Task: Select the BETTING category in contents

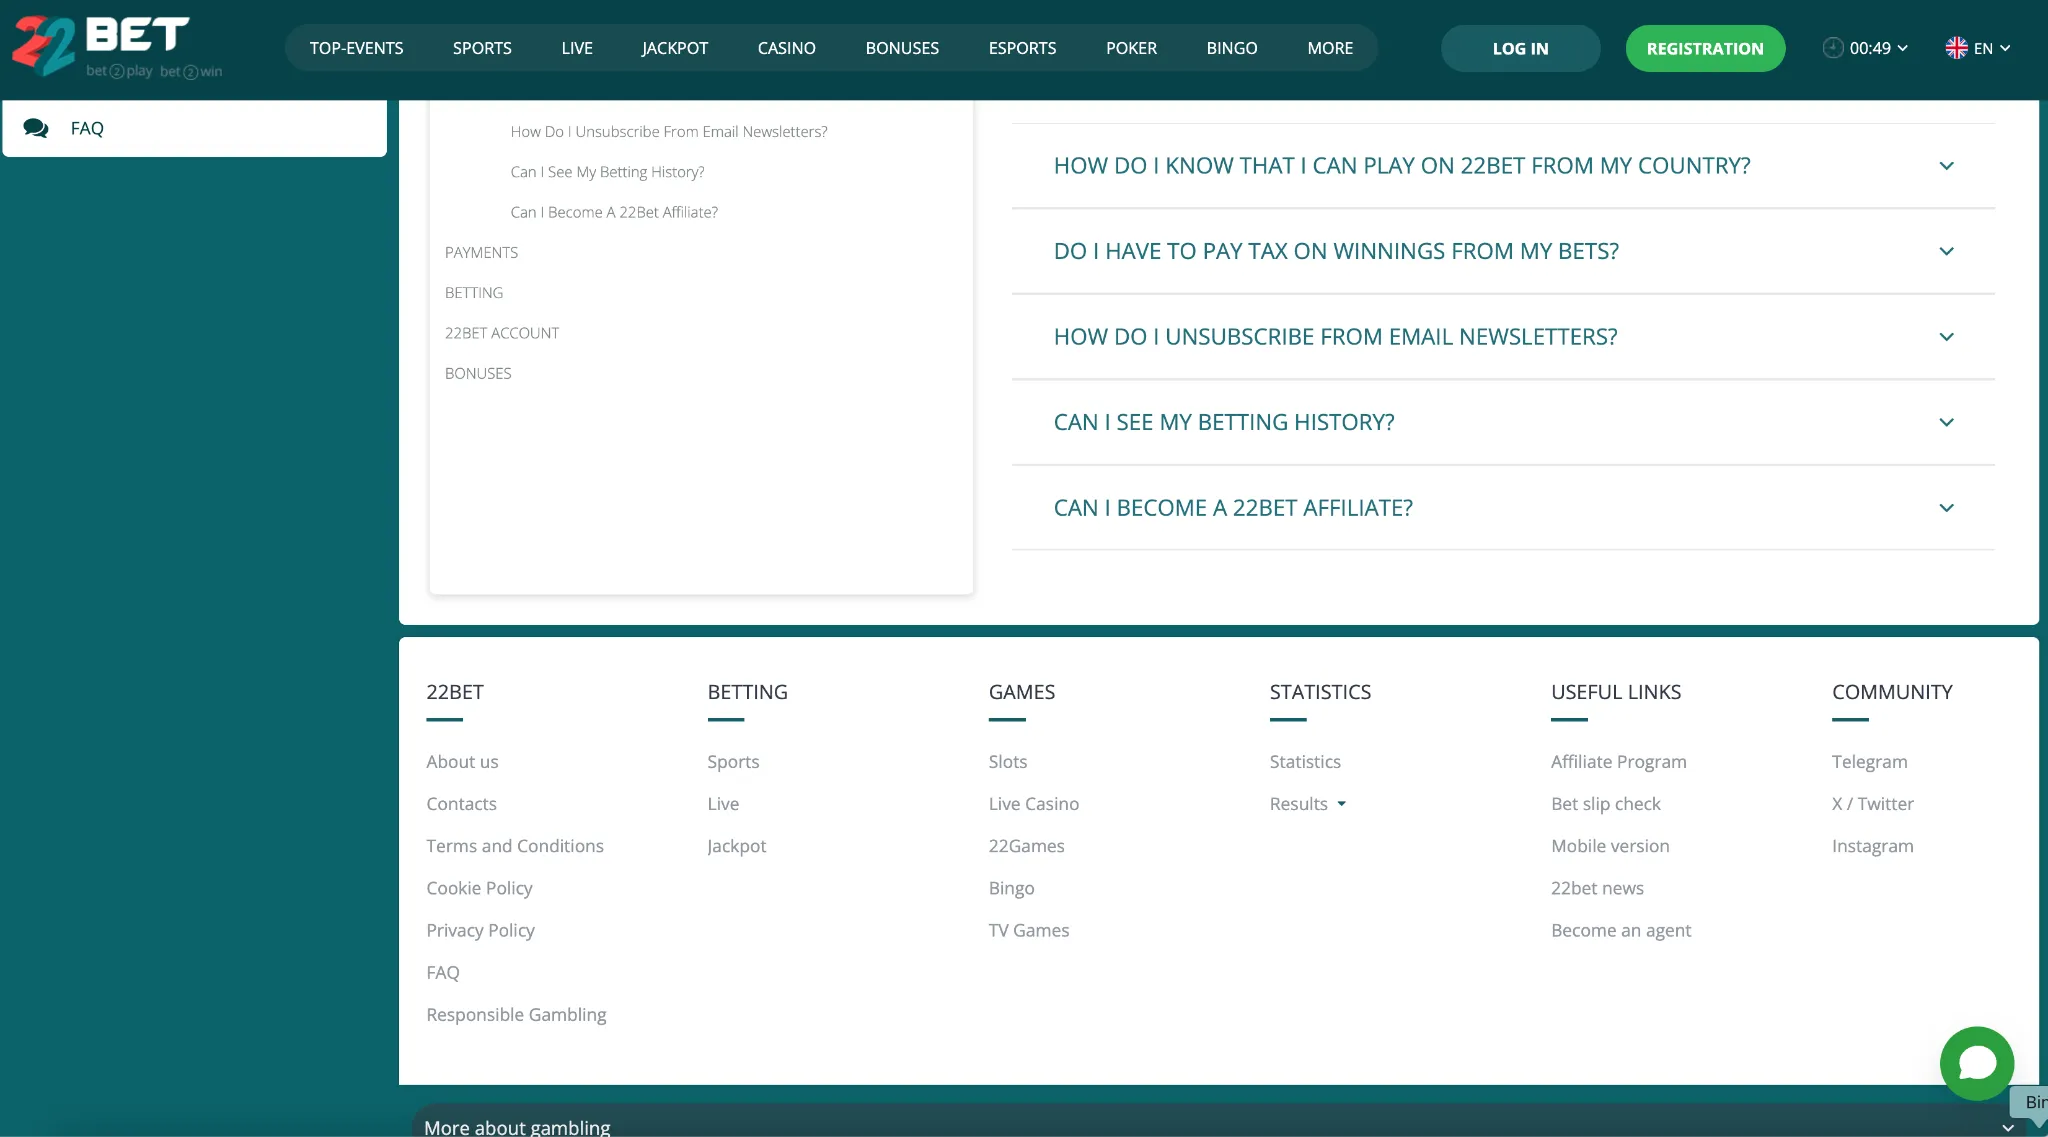Action: (474, 293)
